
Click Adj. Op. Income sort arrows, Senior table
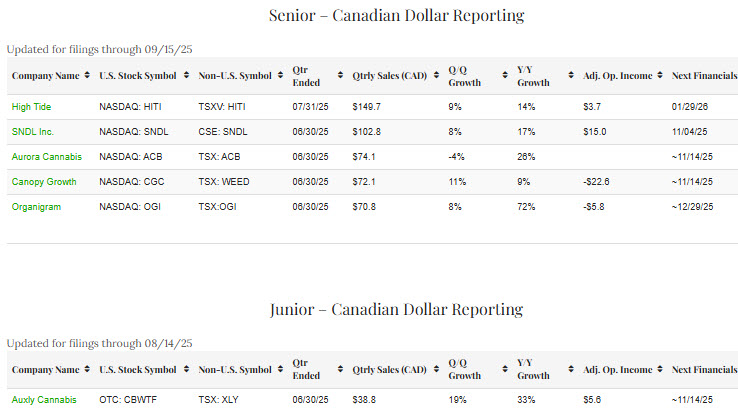pyautogui.click(x=665, y=76)
